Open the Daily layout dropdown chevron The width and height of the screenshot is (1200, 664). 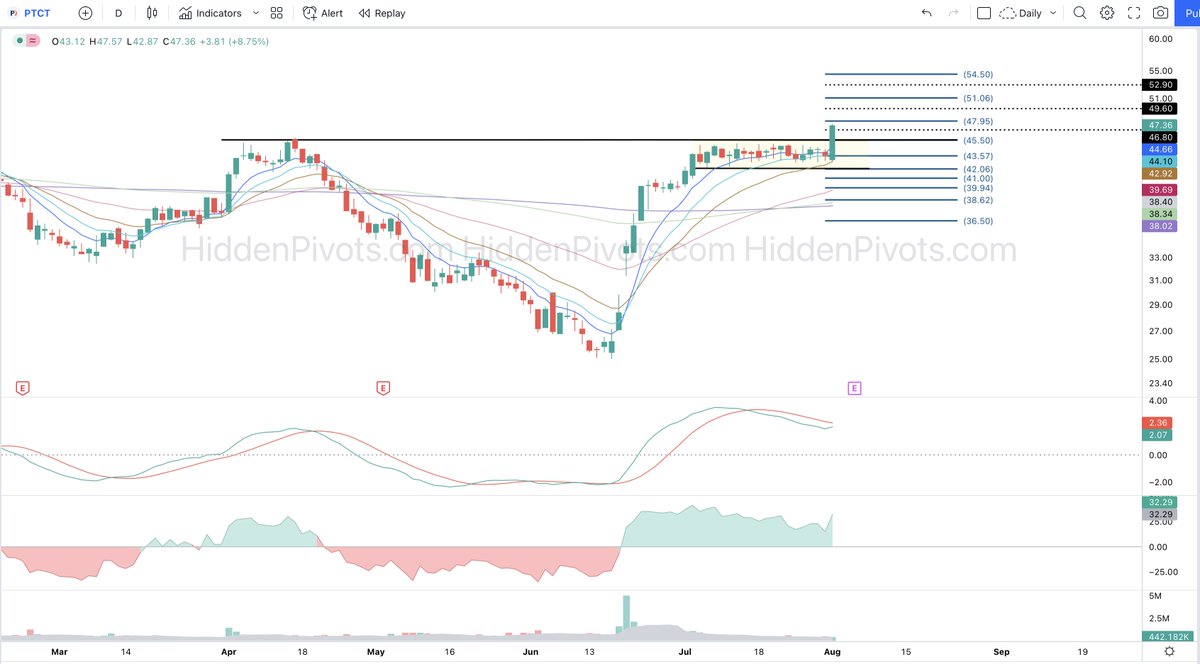tap(1053, 13)
